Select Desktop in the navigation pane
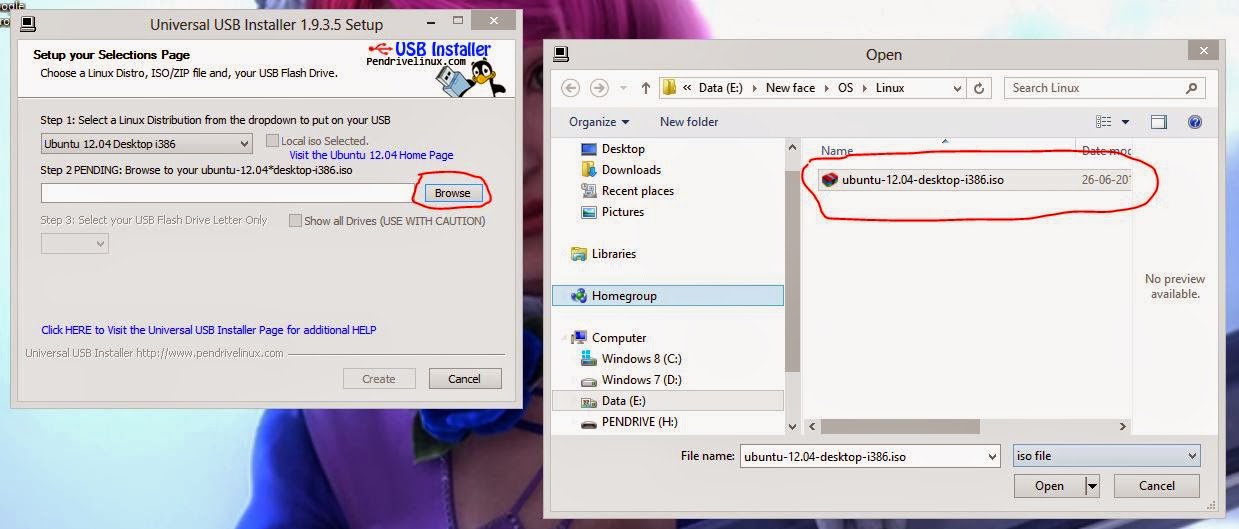Viewport: 1239px width, 529px height. tap(623, 149)
